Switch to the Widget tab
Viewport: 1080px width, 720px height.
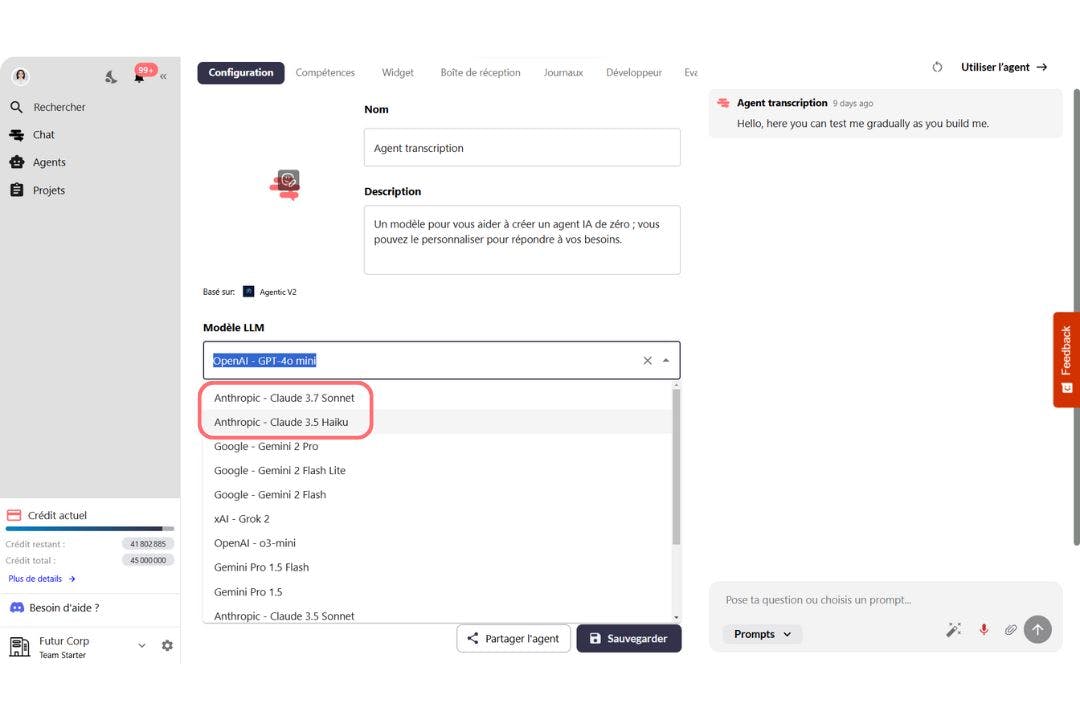pos(397,72)
